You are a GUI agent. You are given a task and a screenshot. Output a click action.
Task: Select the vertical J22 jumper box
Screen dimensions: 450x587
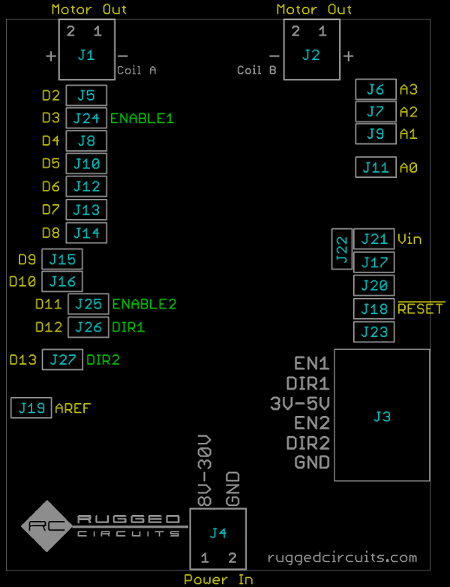click(x=342, y=249)
